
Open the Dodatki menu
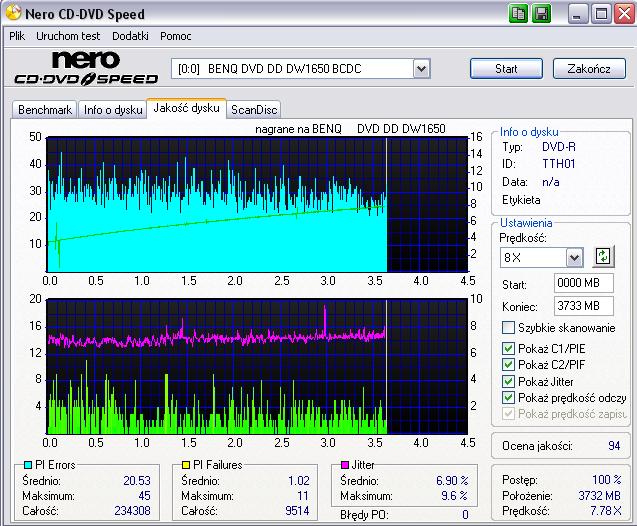pyautogui.click(x=130, y=36)
